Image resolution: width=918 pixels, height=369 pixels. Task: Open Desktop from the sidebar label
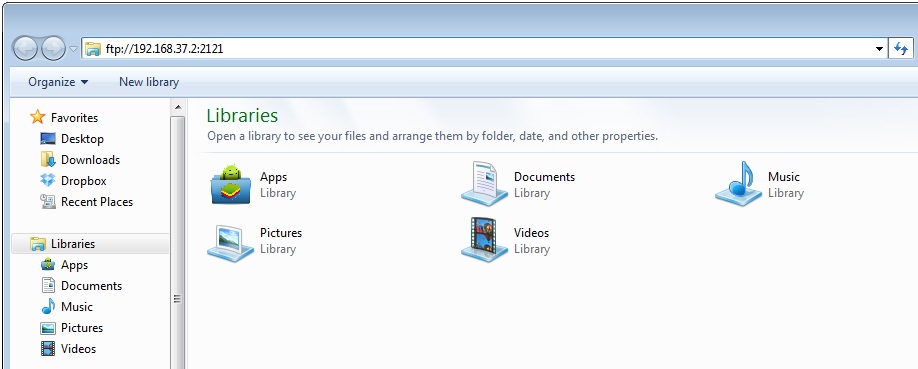point(82,139)
